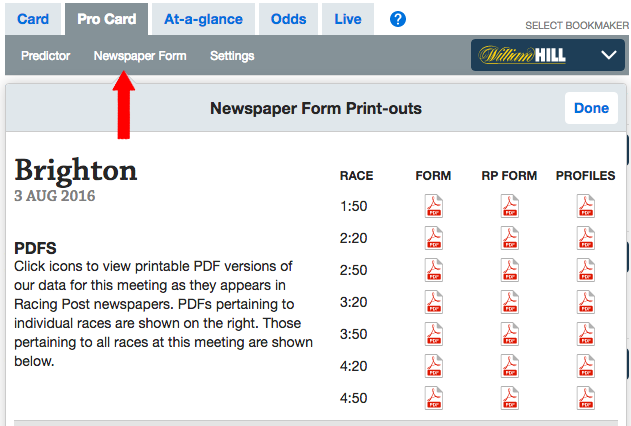Open the 2:50 race Profiles PDF
This screenshot has width=631, height=426.
point(586,270)
